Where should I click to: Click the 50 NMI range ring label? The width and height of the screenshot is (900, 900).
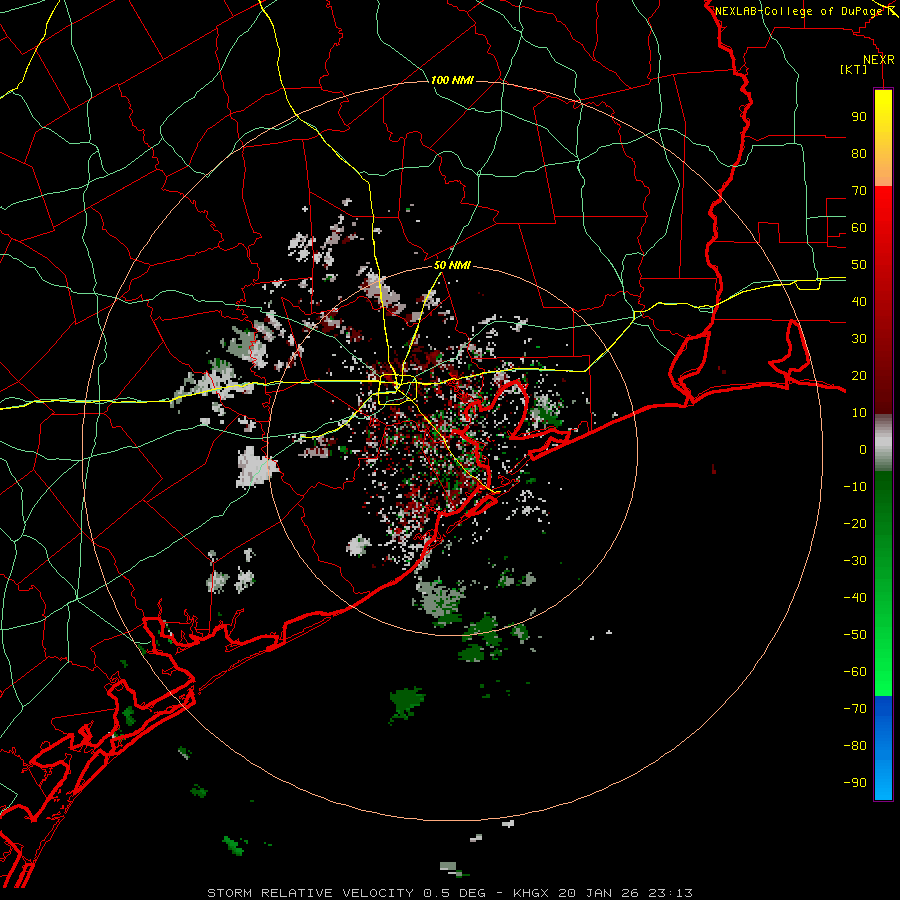point(452,265)
